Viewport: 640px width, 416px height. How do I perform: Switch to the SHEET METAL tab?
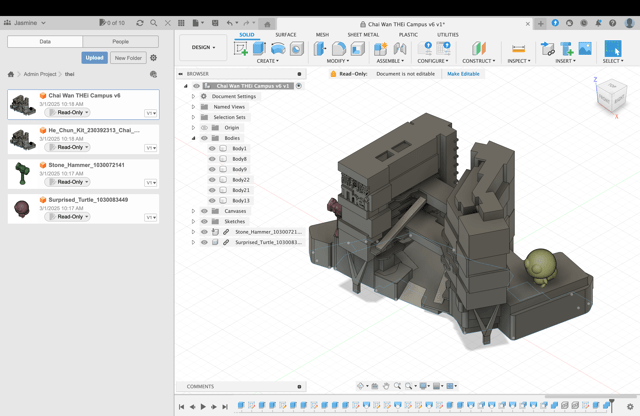coord(363,35)
